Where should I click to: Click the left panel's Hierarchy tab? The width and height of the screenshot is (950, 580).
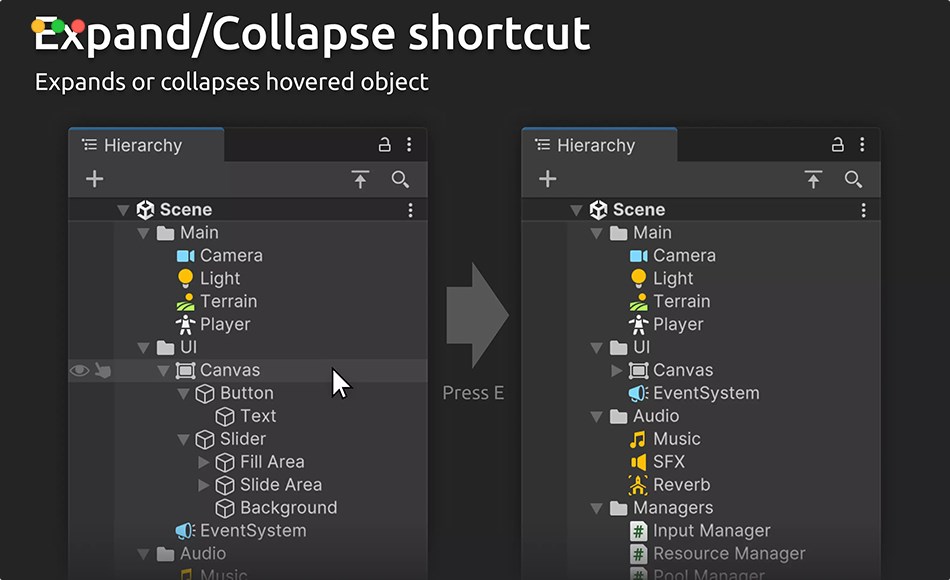(133, 144)
